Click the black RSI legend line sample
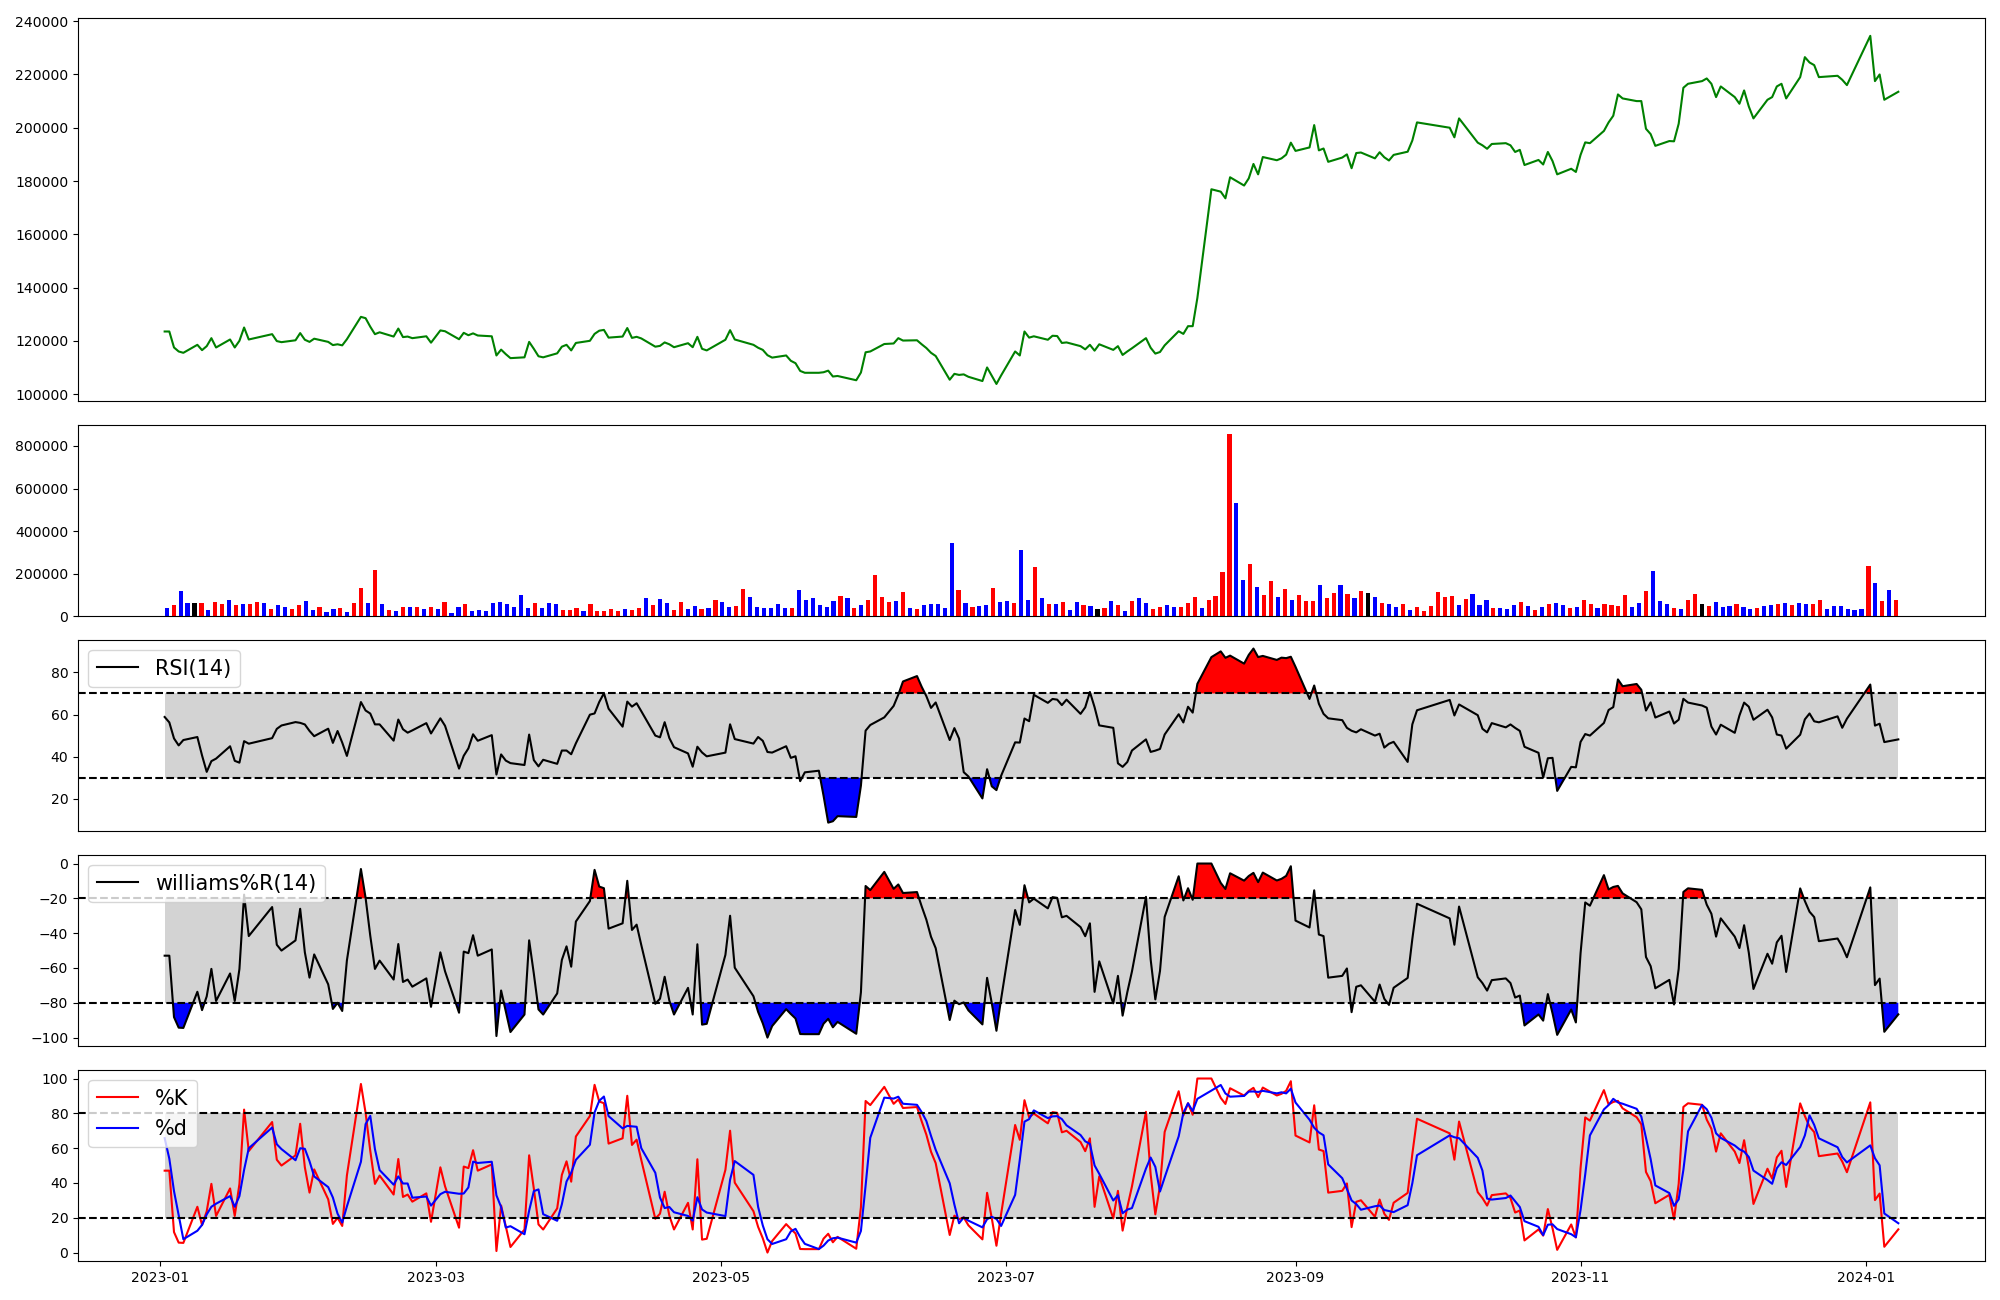 coord(116,668)
